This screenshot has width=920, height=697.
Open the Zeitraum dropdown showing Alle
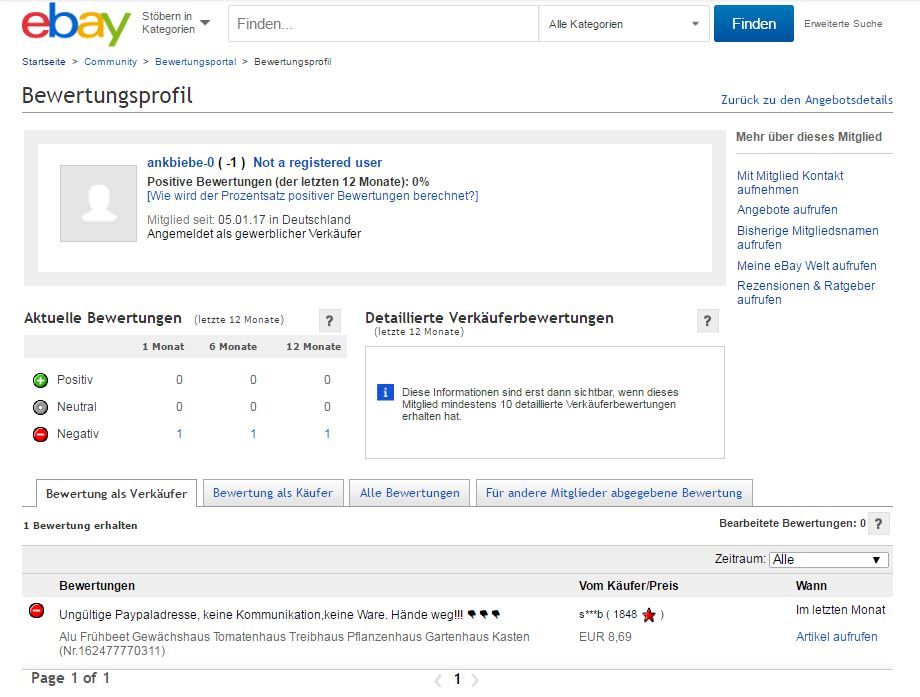pos(828,559)
